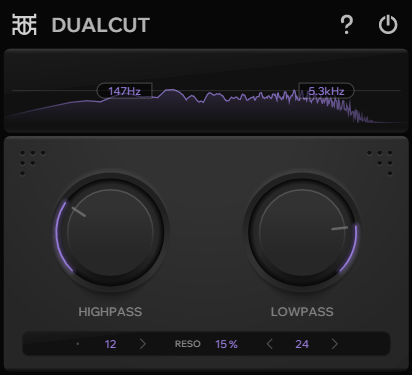The width and height of the screenshot is (412, 375).
Task: Click the Lowpass cutoff knob
Action: pyautogui.click(x=302, y=231)
